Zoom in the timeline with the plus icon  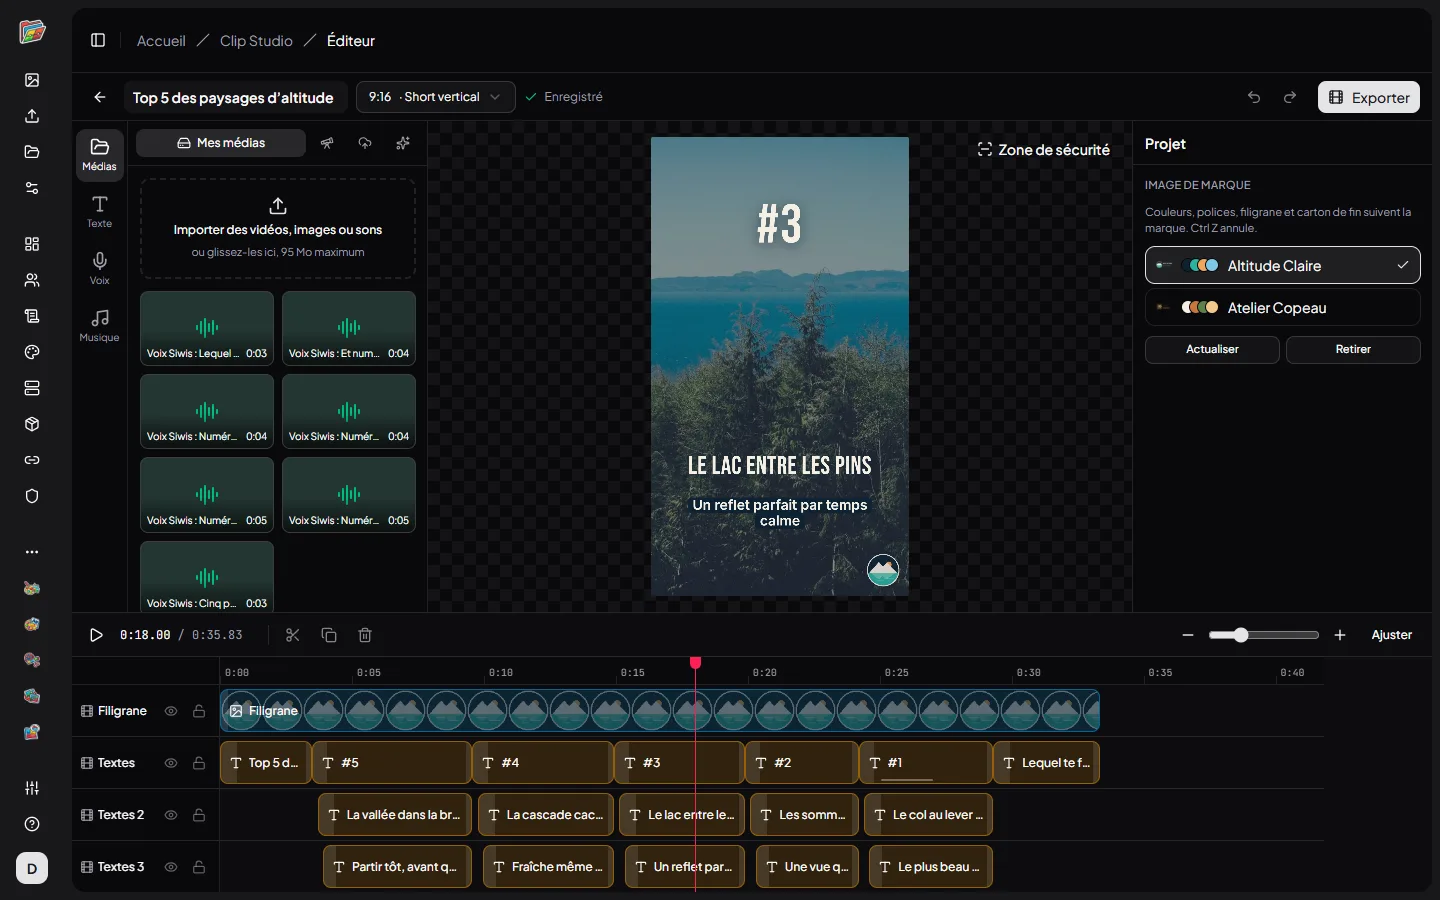pyautogui.click(x=1340, y=635)
